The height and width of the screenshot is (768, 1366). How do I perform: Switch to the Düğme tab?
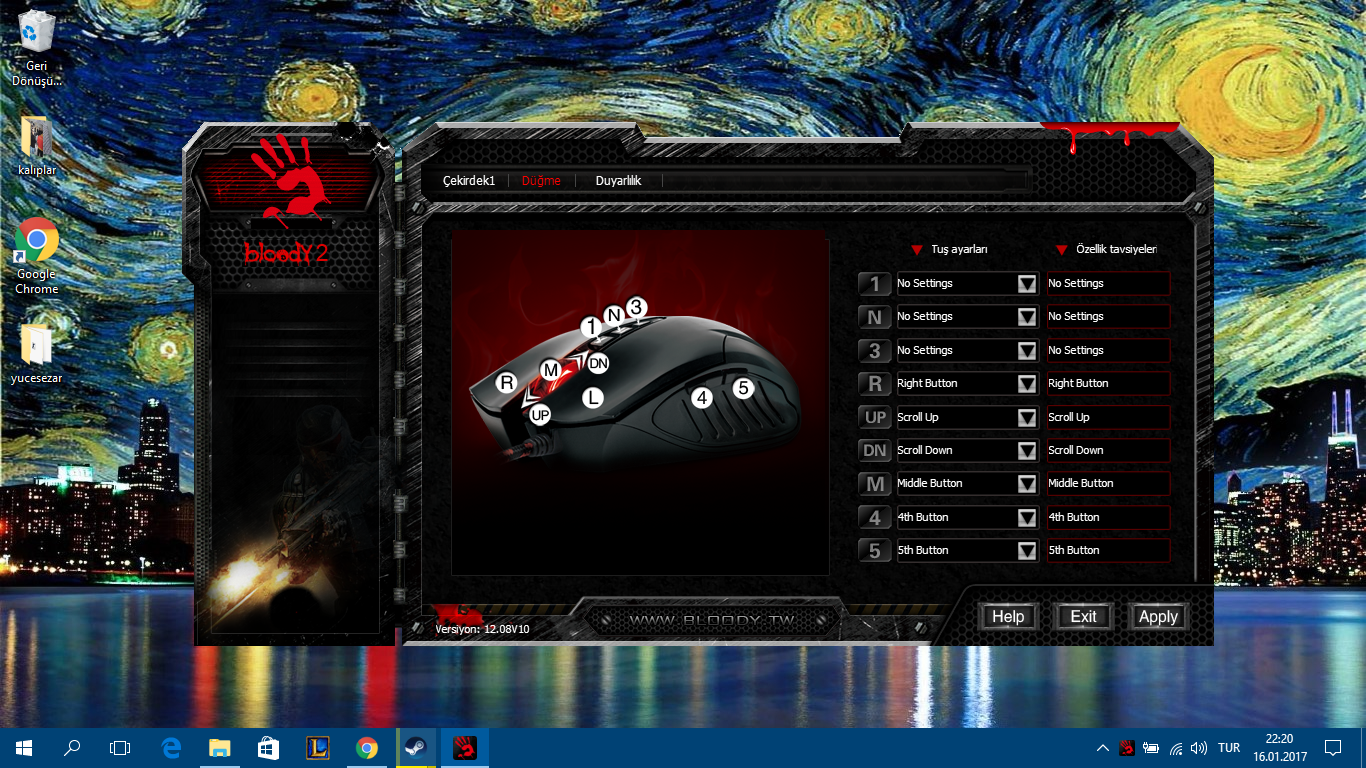541,181
